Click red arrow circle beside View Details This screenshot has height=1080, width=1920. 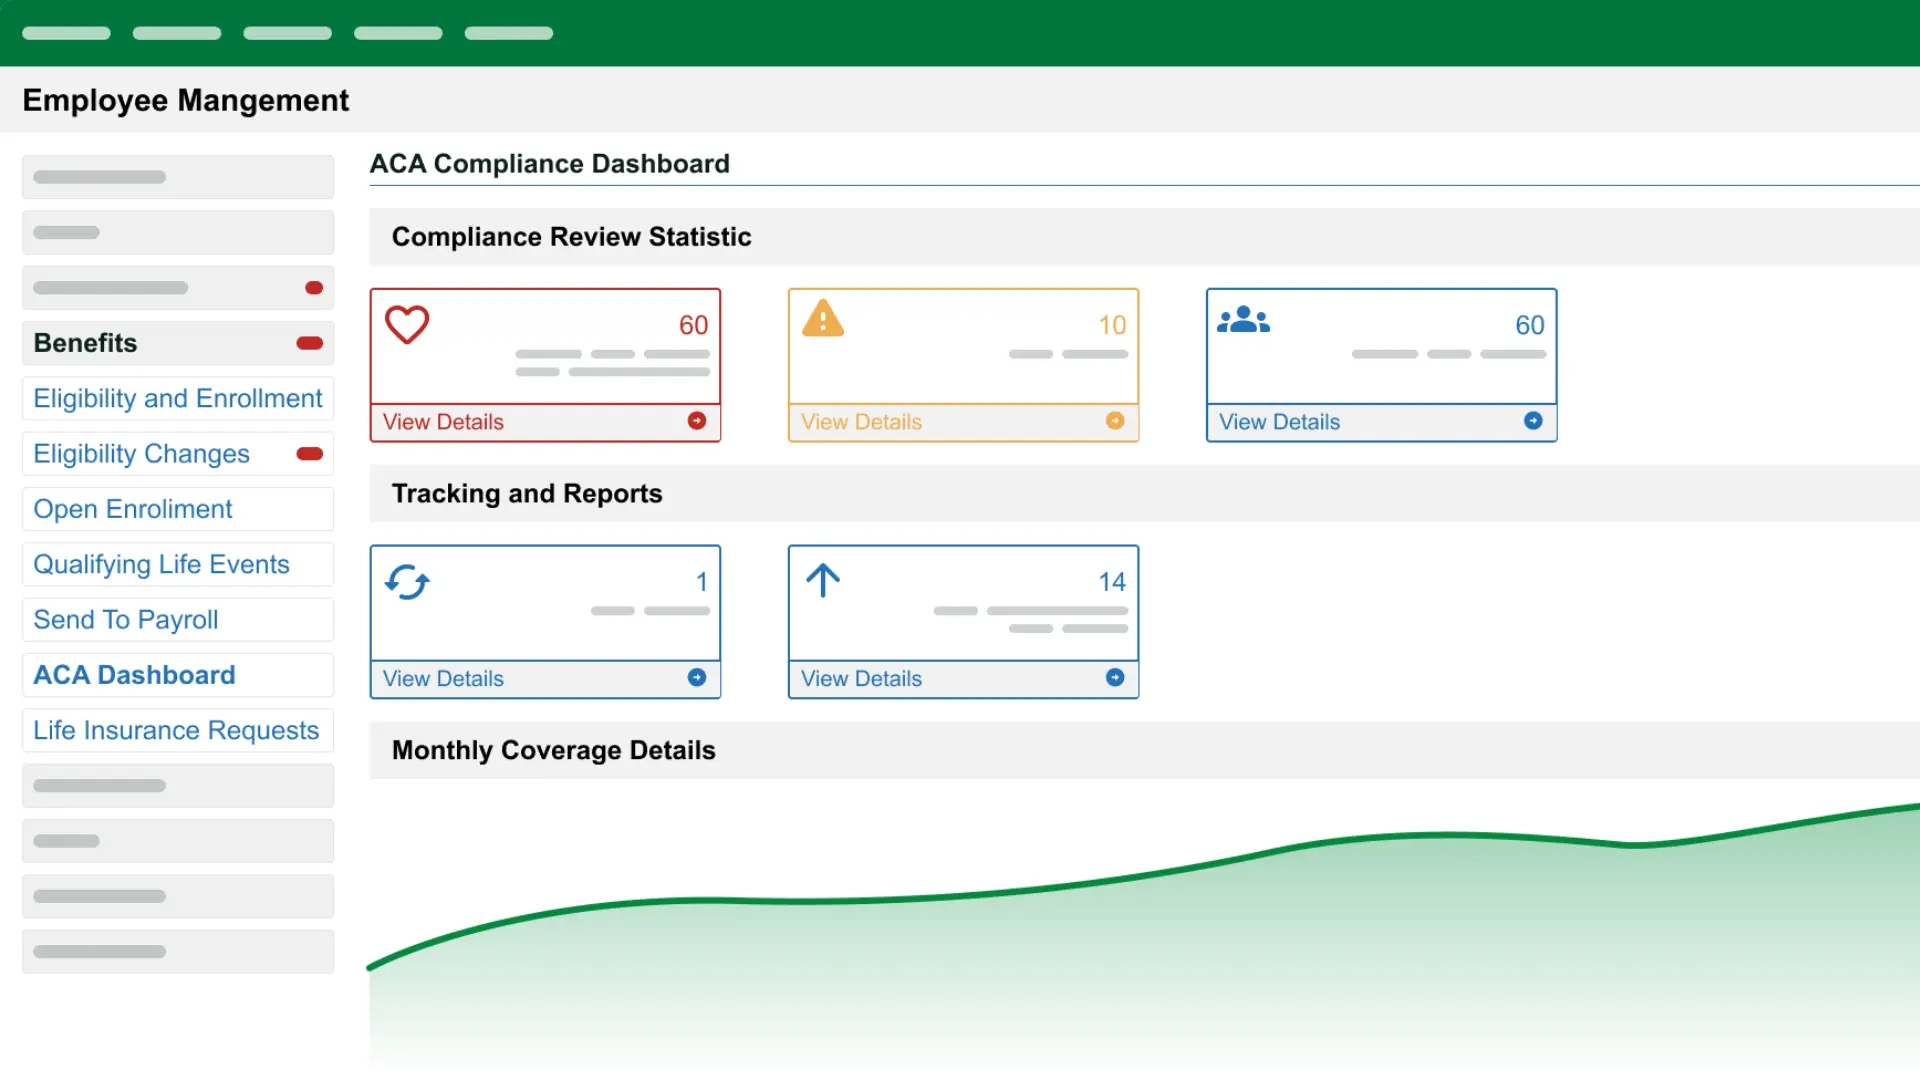697,421
